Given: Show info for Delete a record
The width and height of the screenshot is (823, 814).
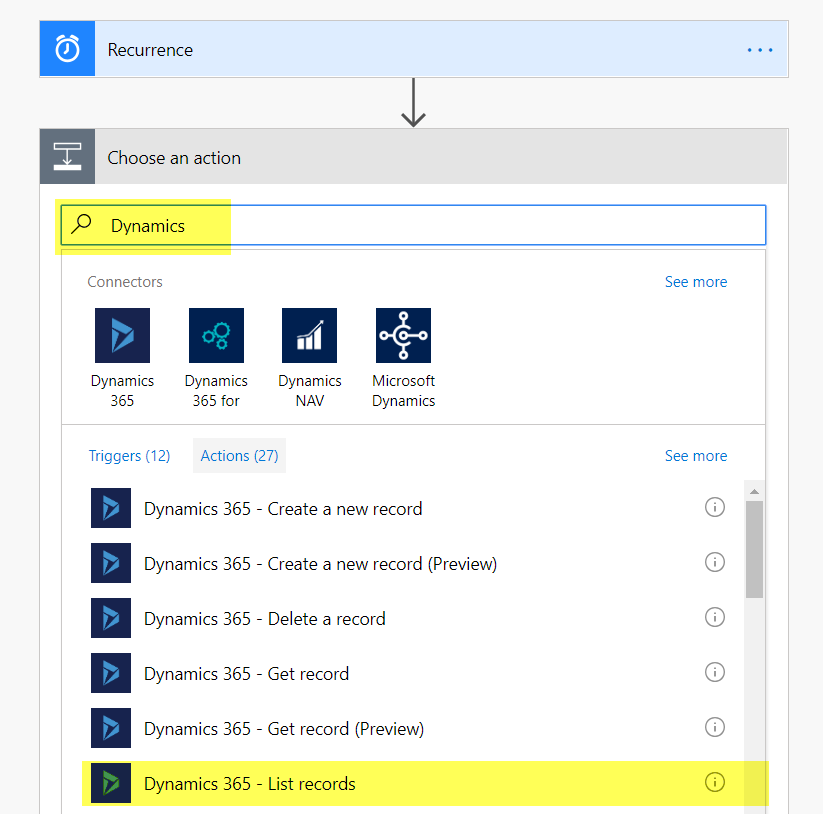Looking at the screenshot, I should (714, 617).
